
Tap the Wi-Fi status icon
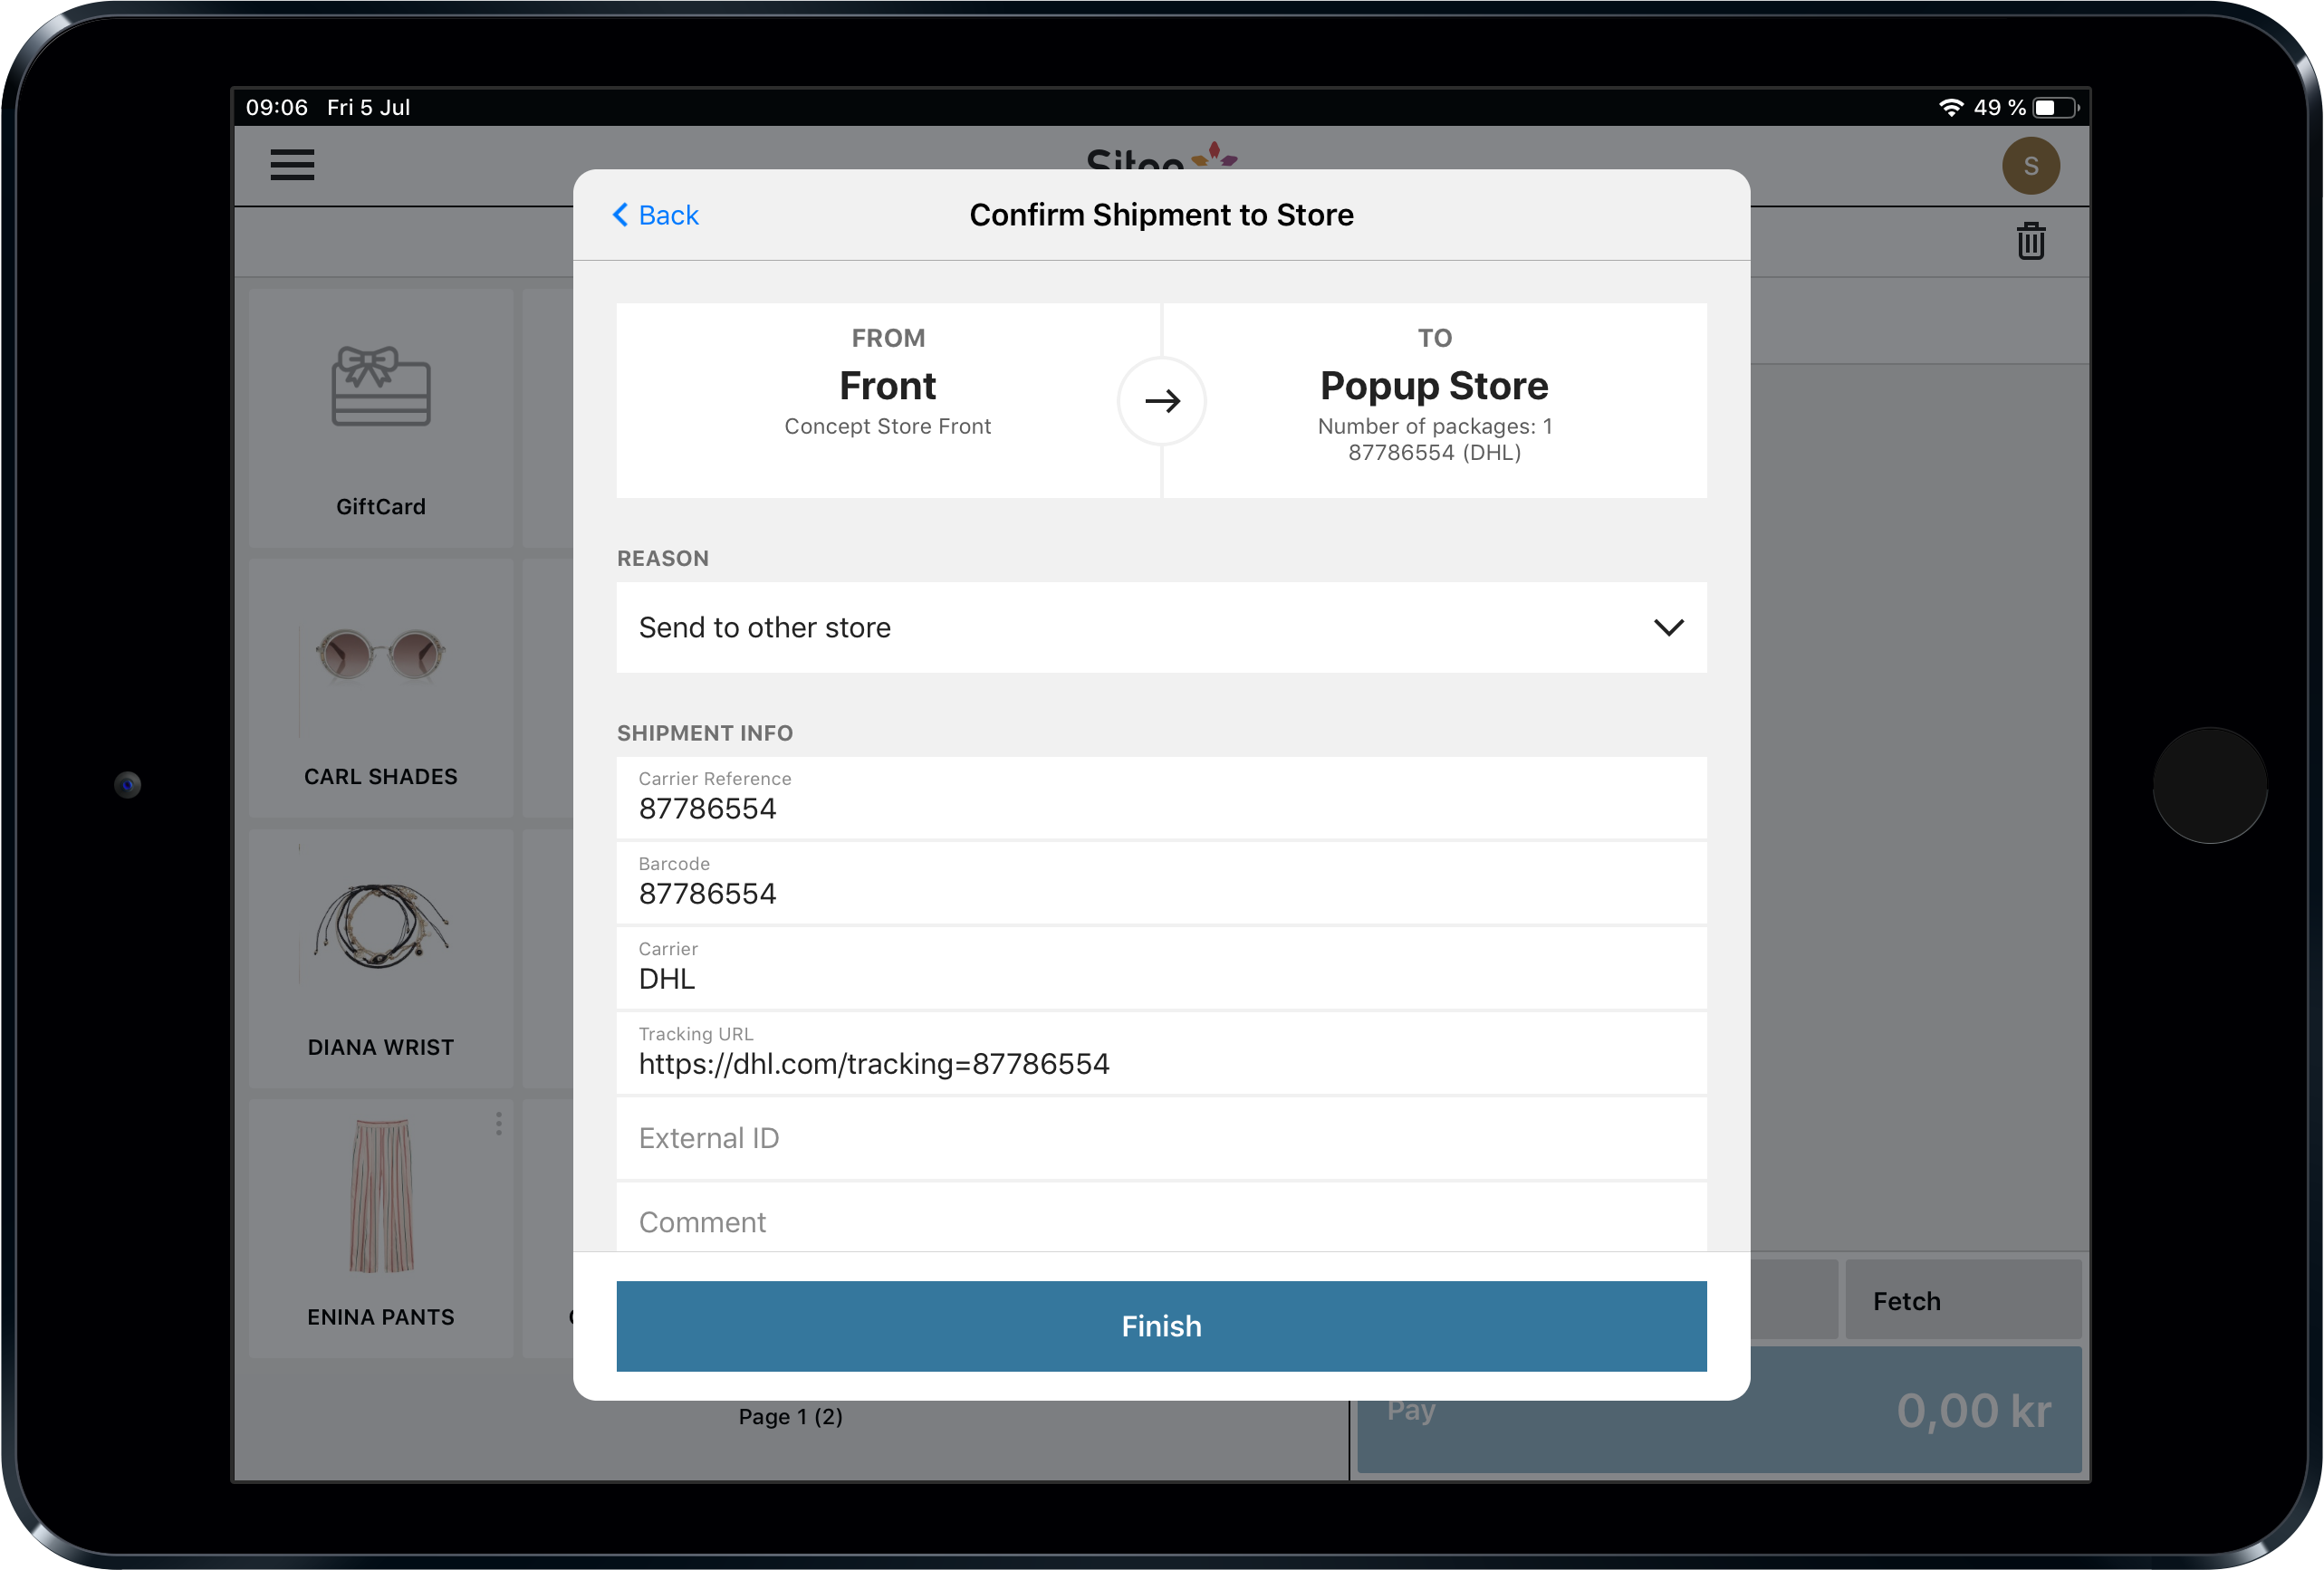(x=1950, y=107)
